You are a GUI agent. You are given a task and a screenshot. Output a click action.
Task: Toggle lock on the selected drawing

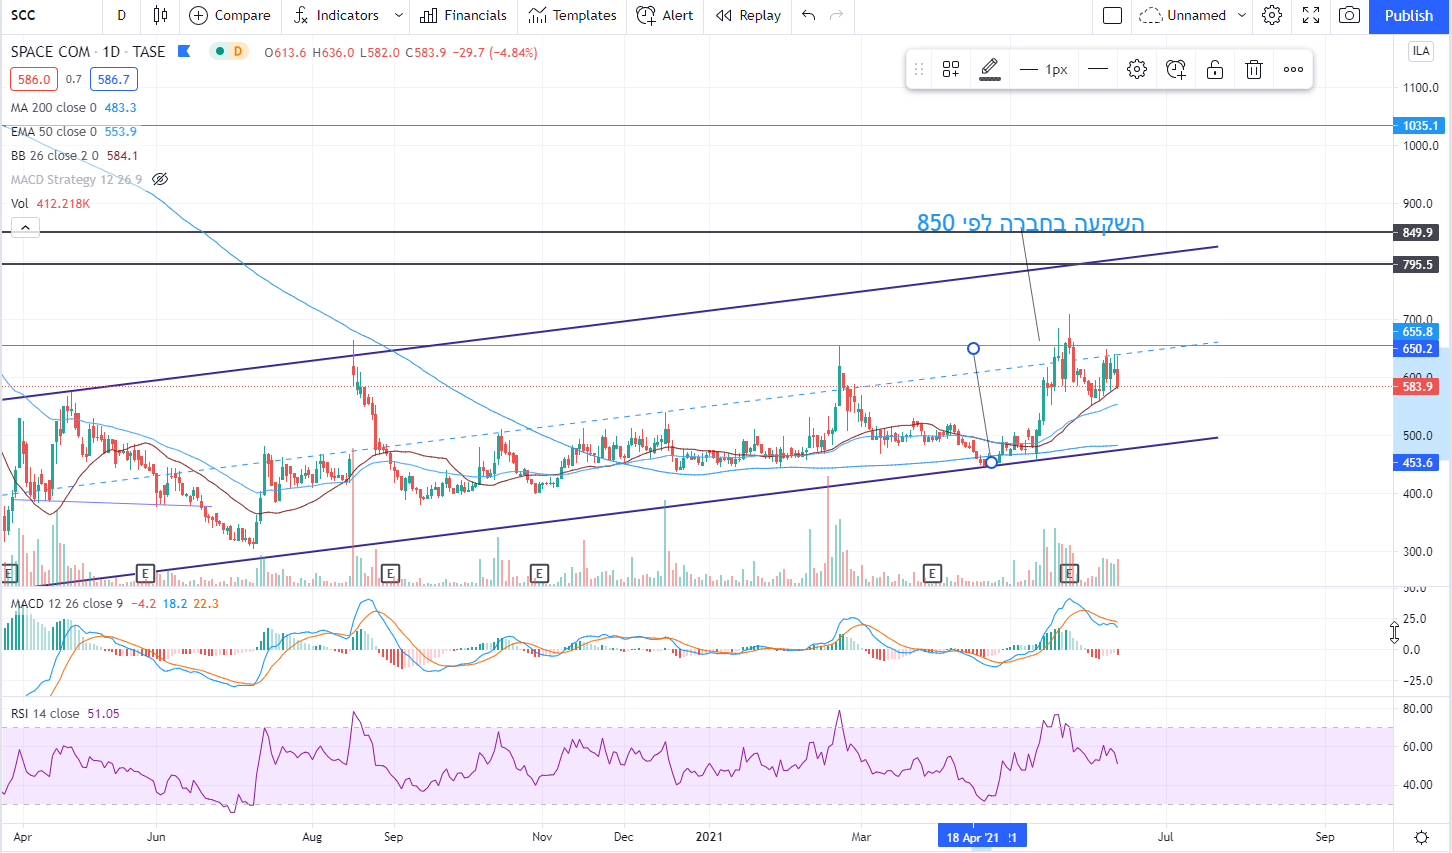tap(1215, 69)
